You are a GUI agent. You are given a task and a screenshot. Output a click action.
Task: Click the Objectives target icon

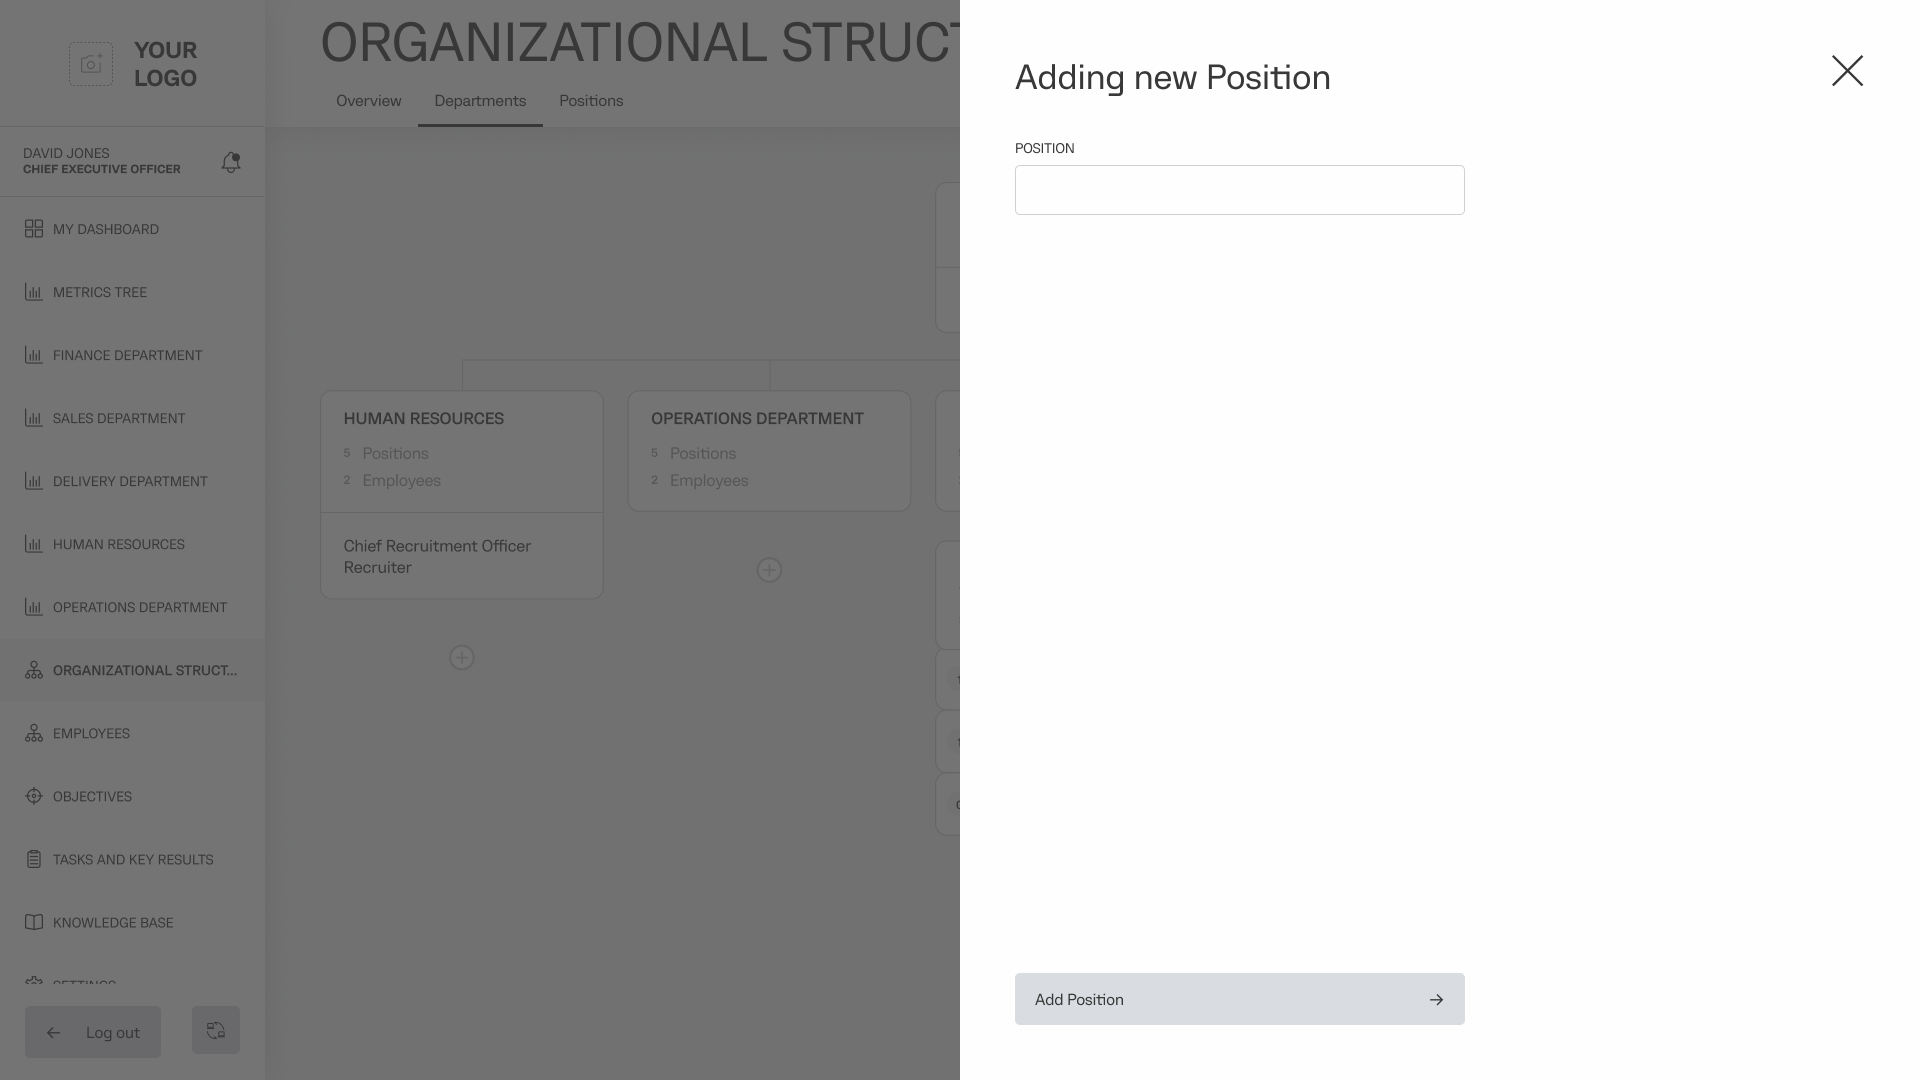tap(34, 796)
